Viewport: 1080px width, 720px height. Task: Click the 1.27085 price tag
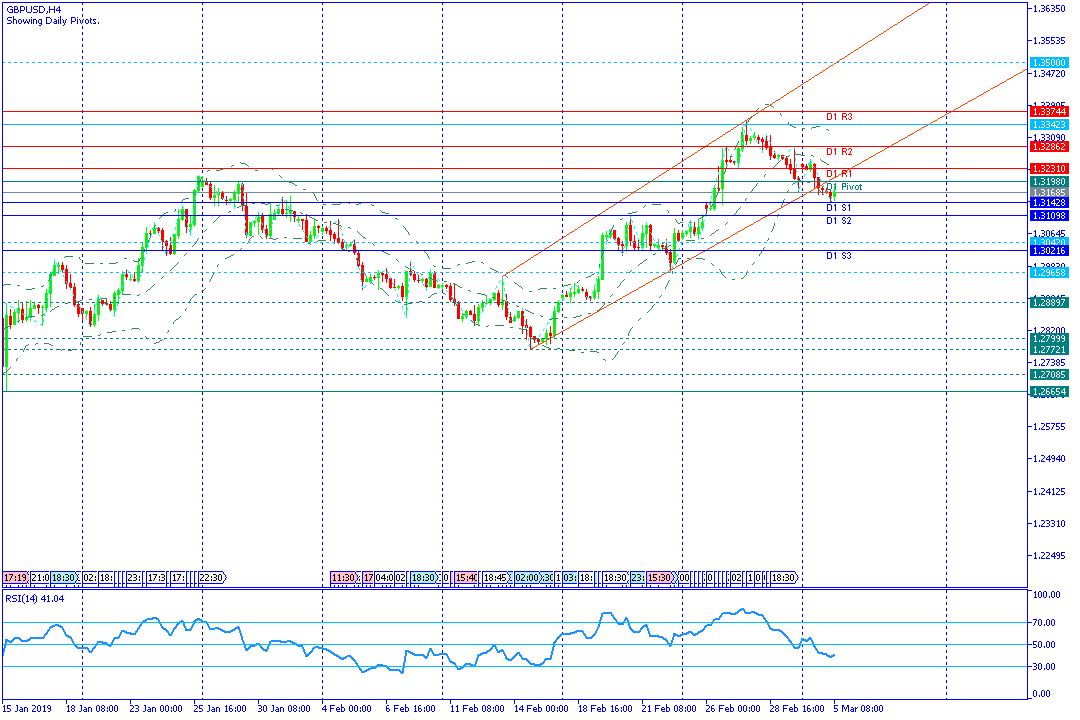1049,375
